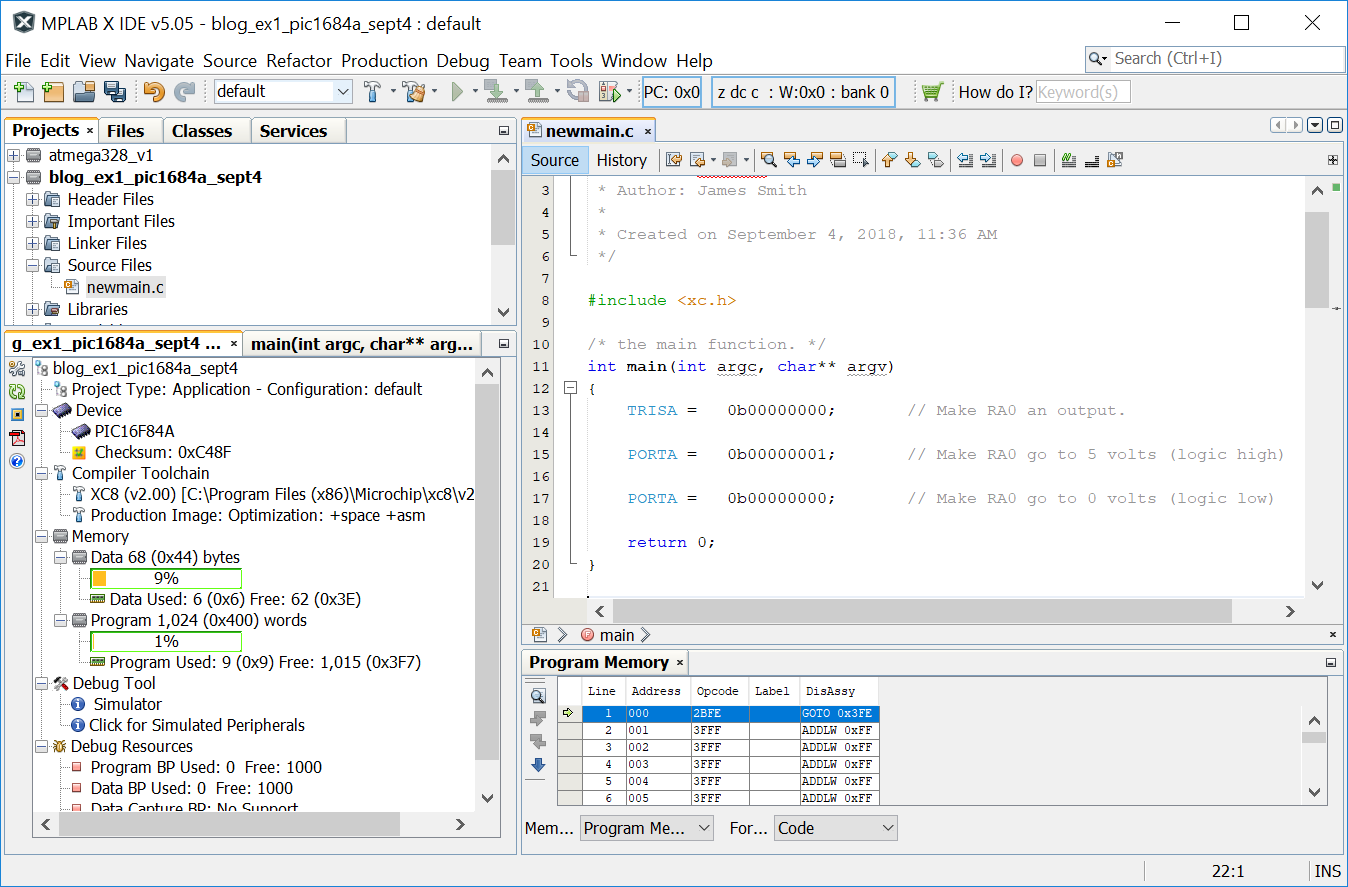
Task: Click the New File toolbar icon
Action: (25, 92)
